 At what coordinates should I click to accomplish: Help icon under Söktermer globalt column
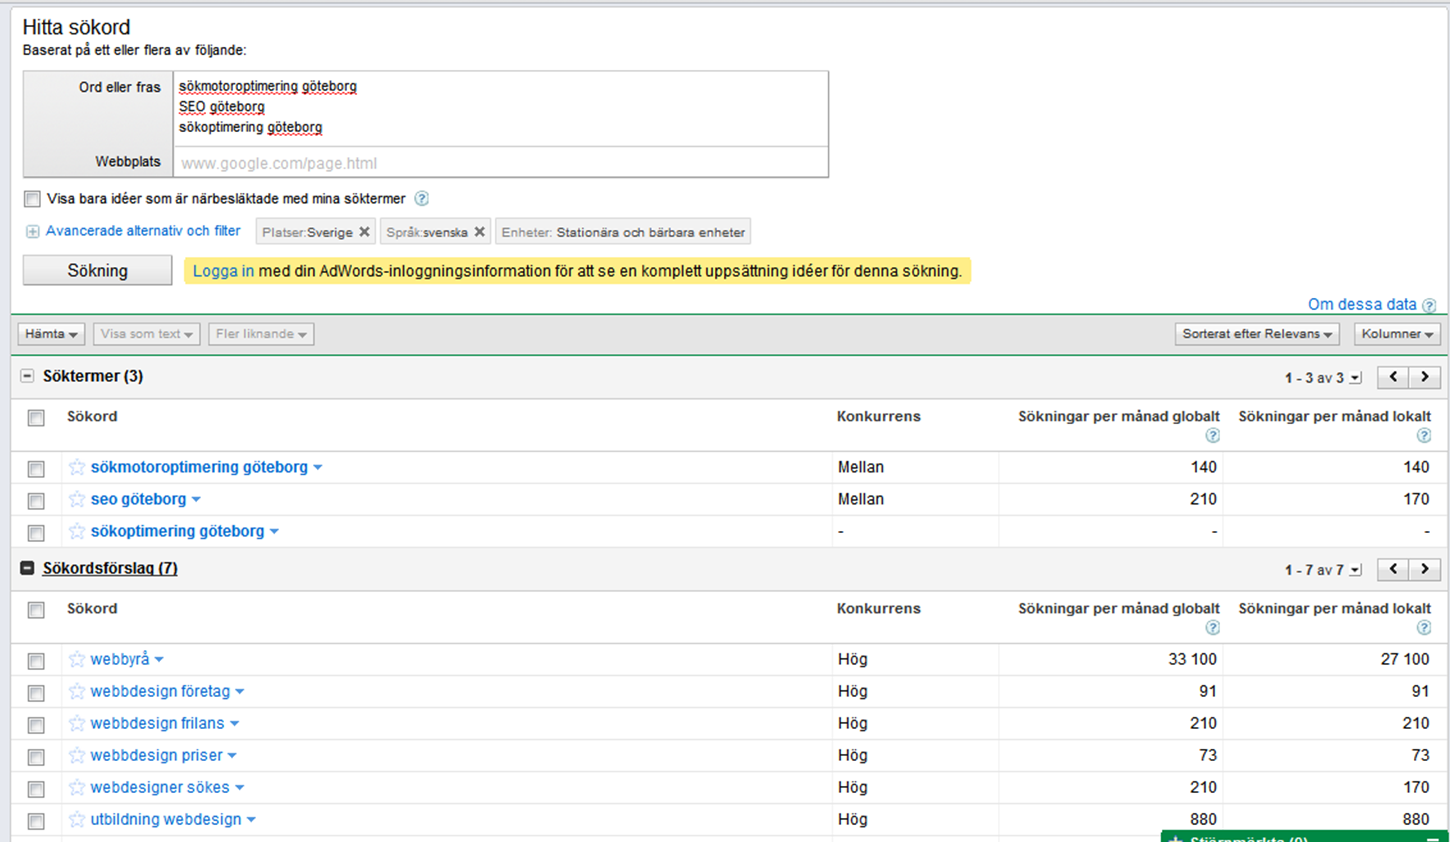point(1212,435)
